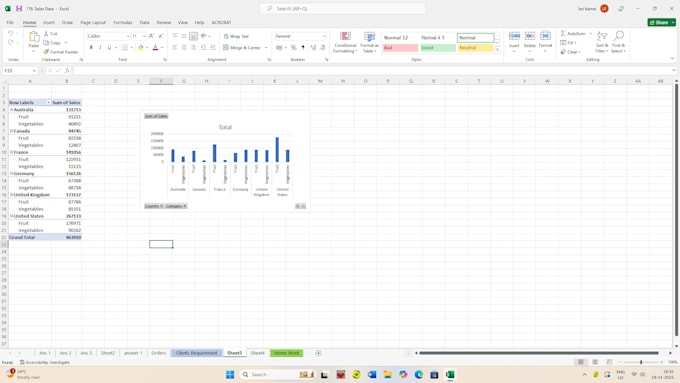Viewport: 680px width, 383px height.
Task: Click the Redo icon
Action: [x=10, y=43]
